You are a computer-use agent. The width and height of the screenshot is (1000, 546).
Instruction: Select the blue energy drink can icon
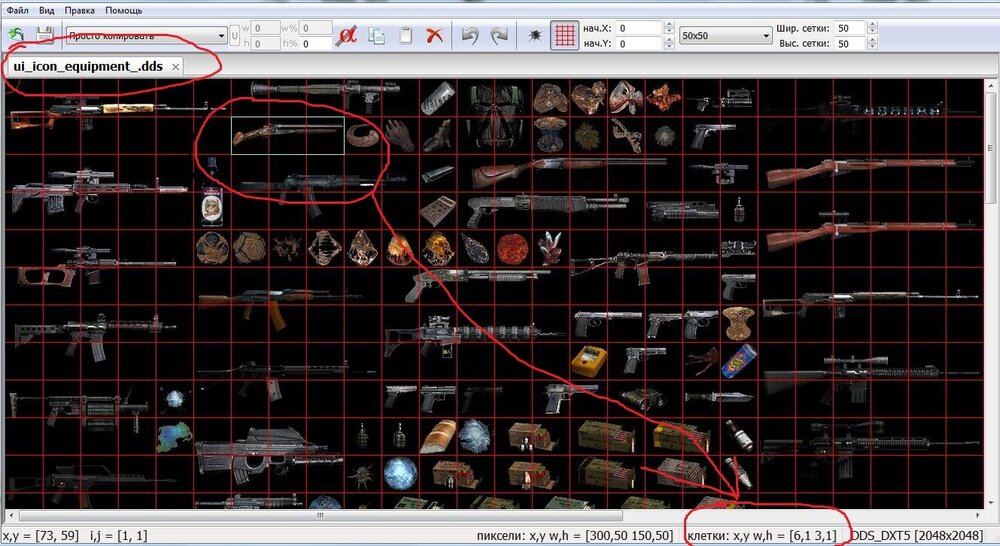pyautogui.click(x=739, y=361)
